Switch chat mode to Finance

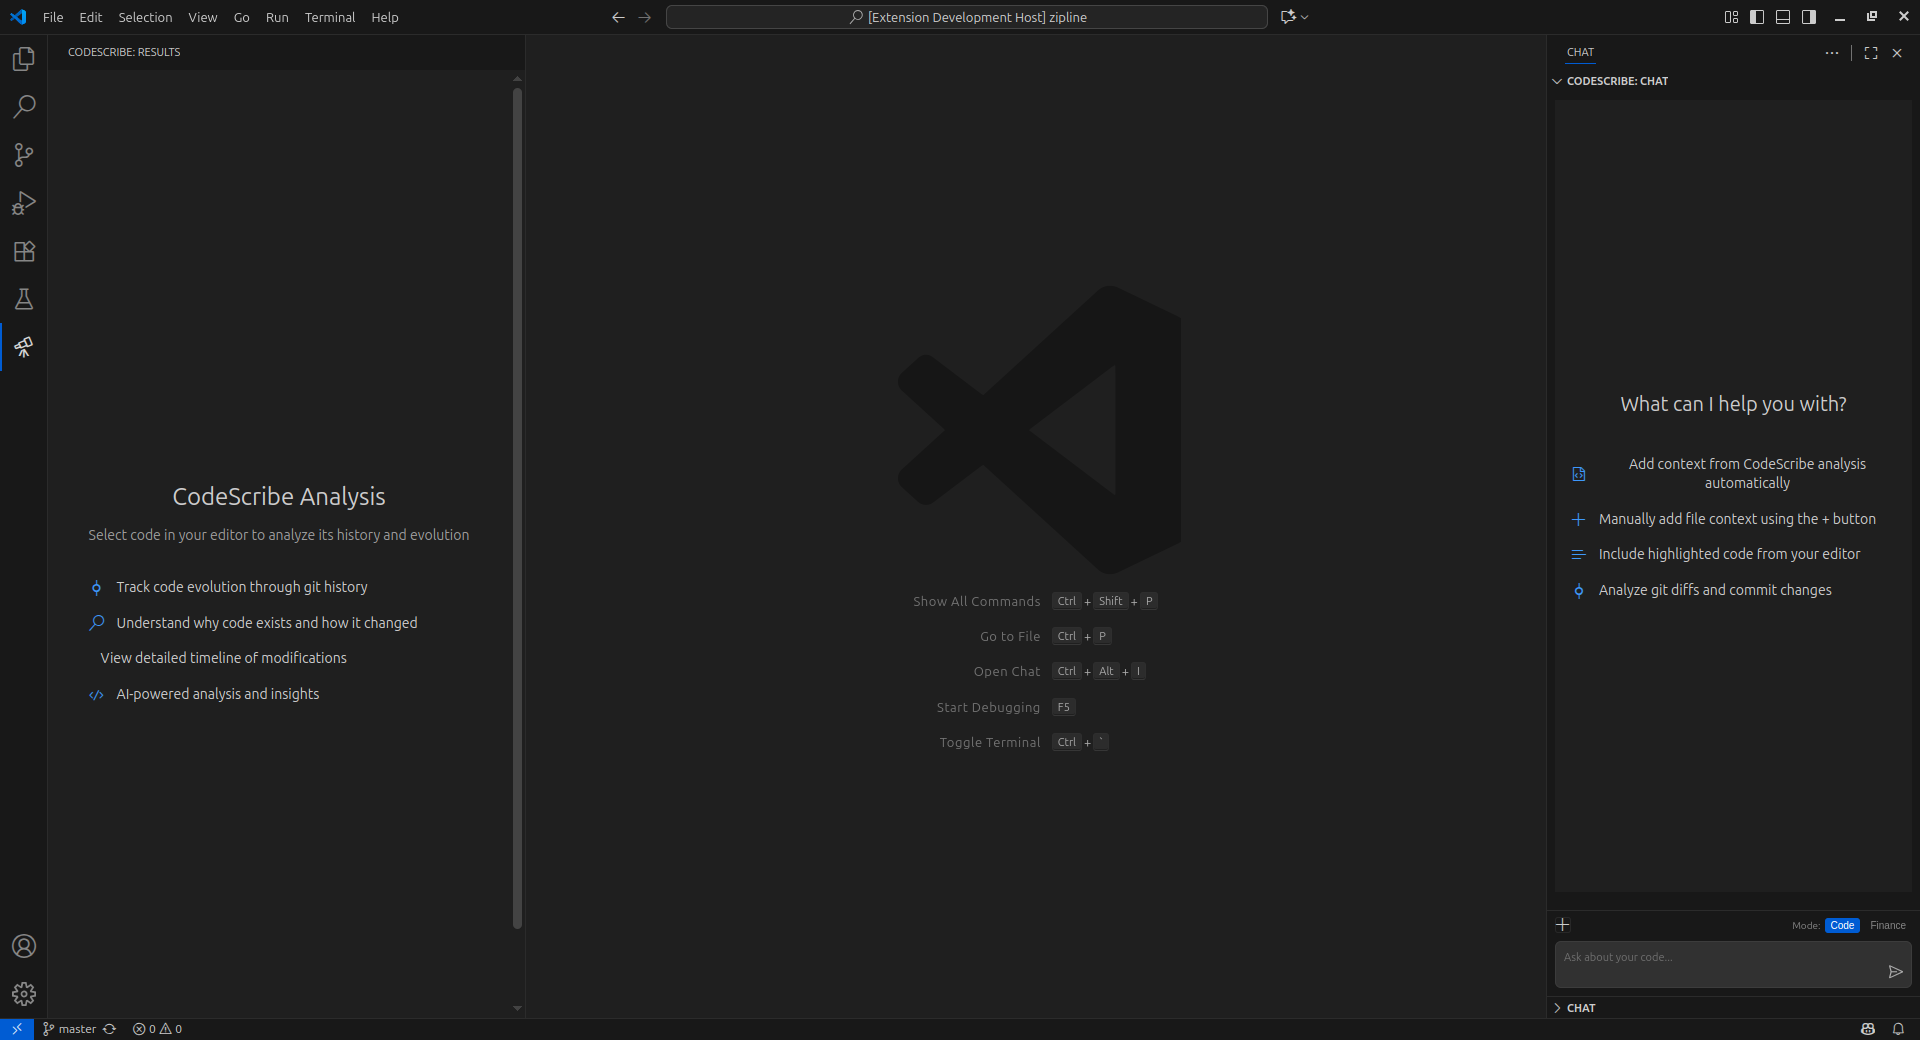1888,925
